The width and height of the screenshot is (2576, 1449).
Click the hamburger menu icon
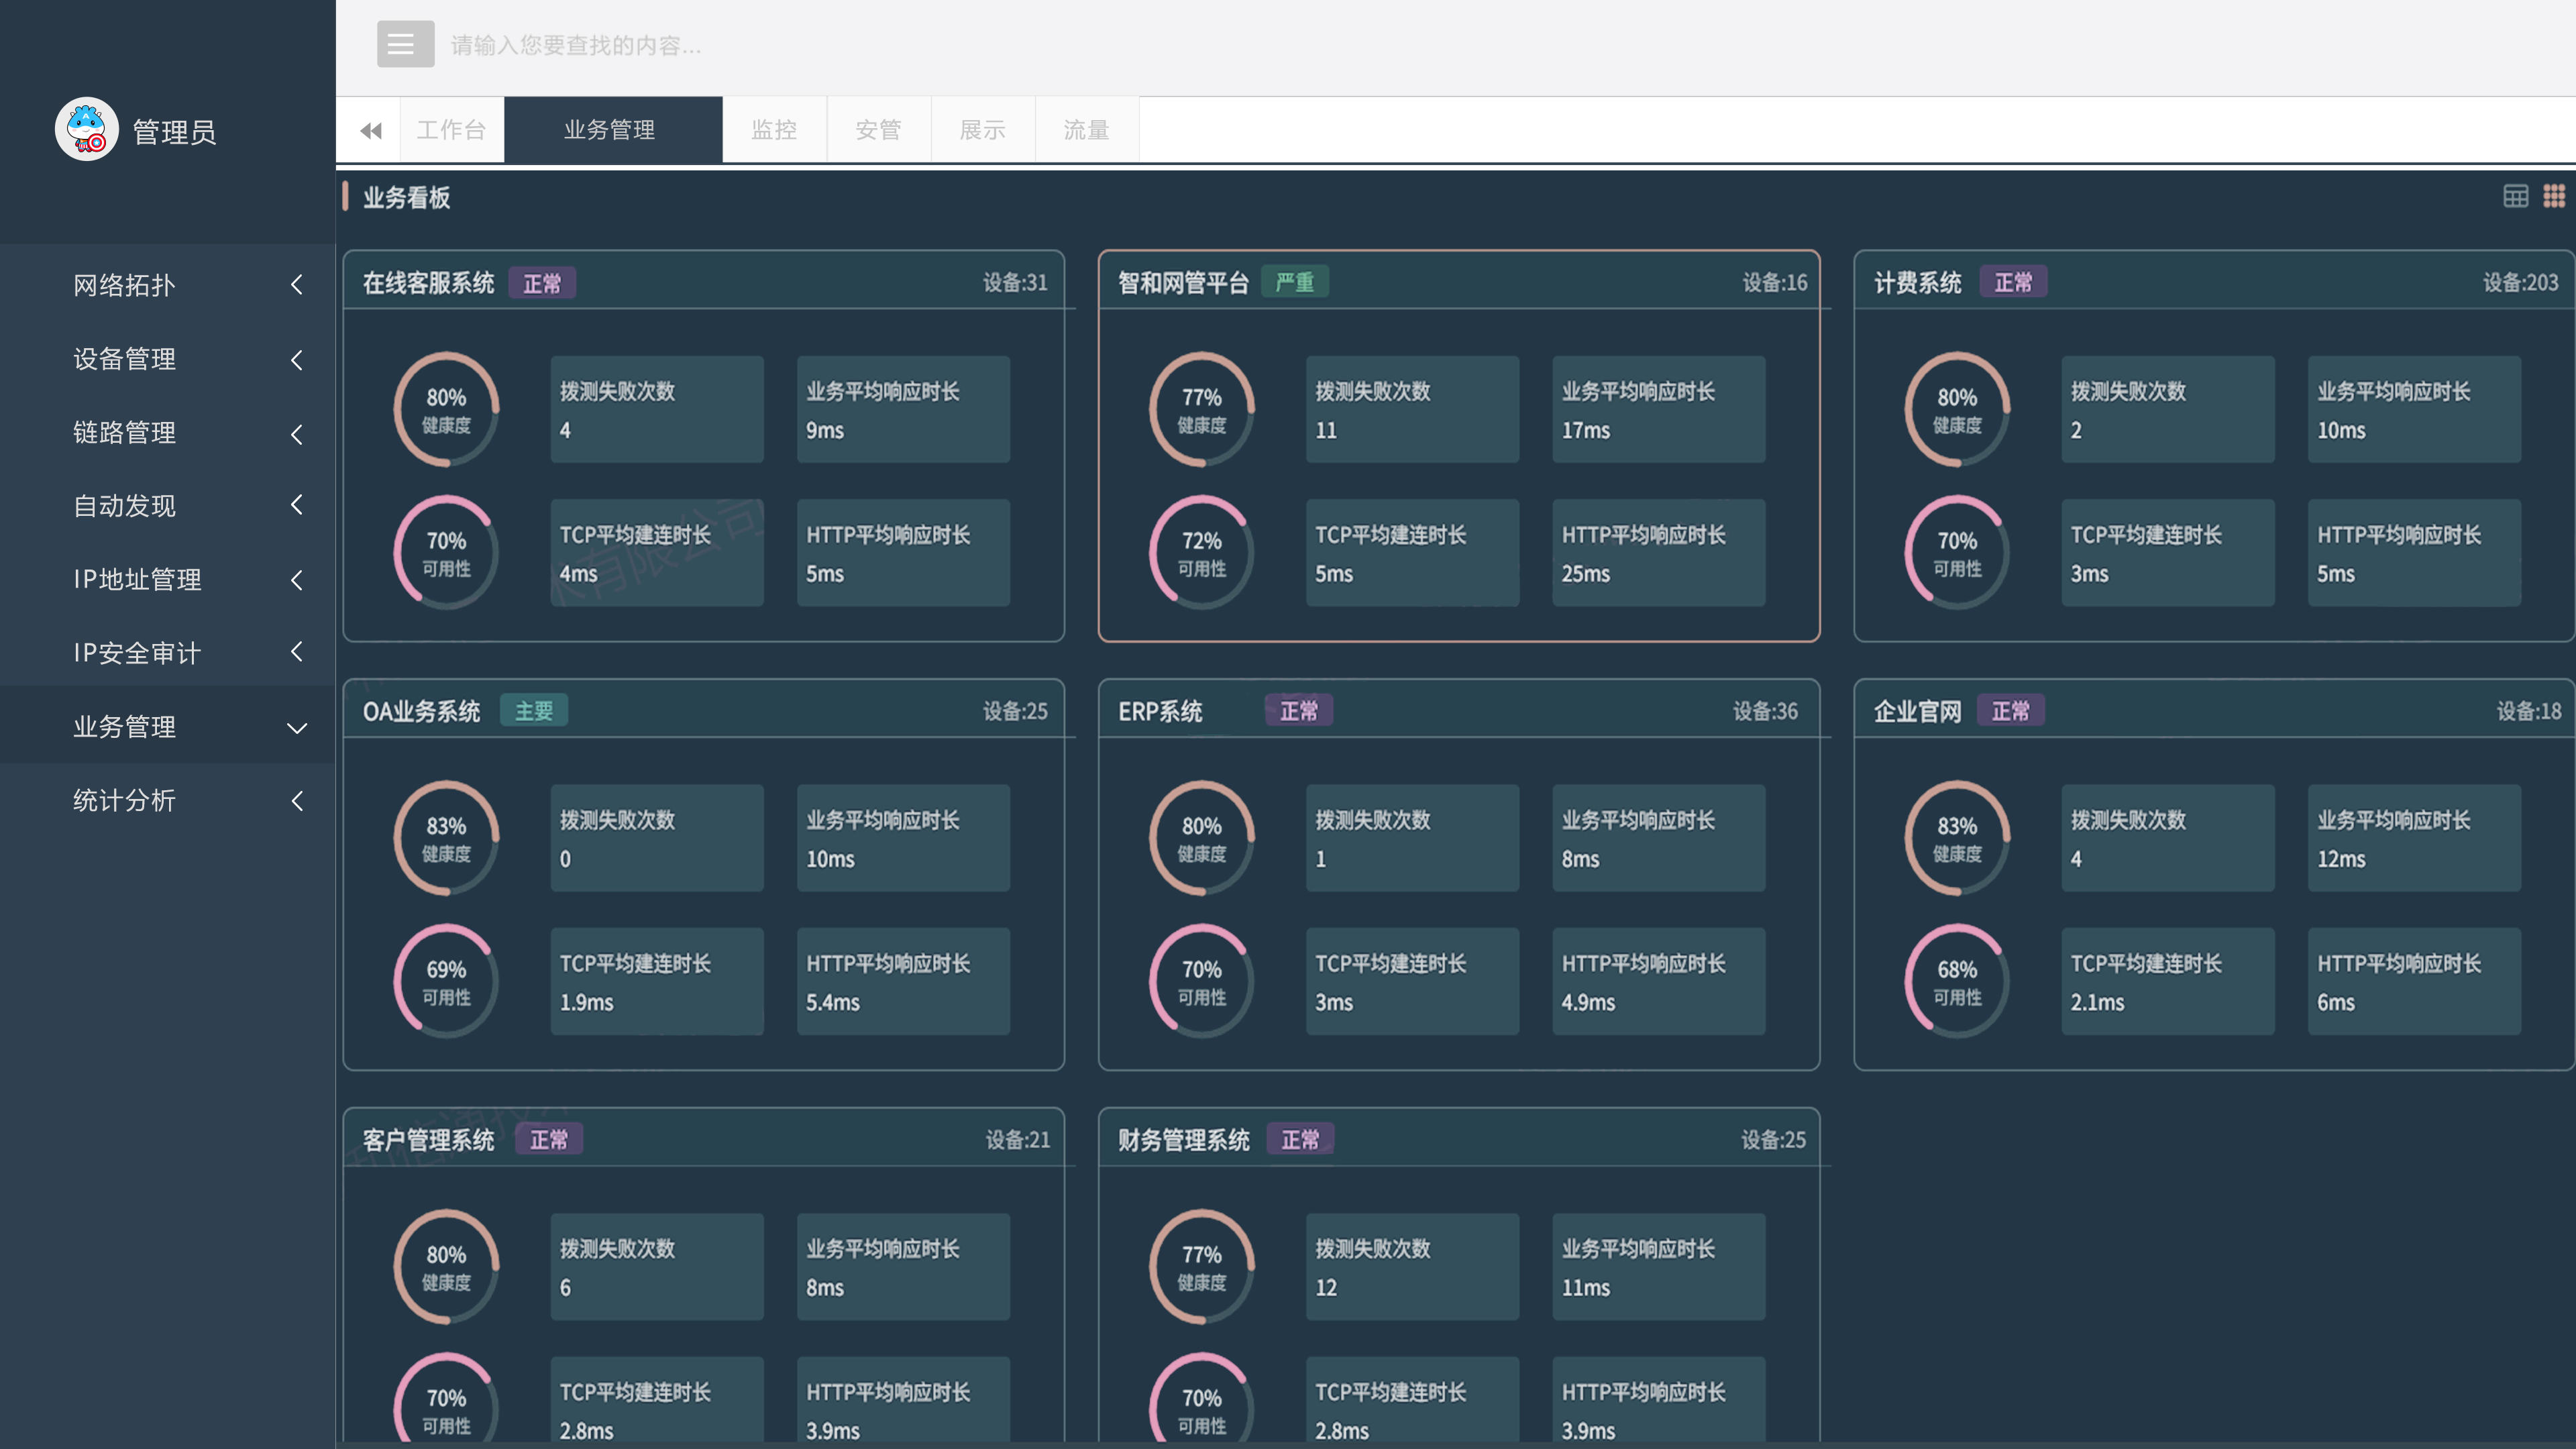(x=405, y=44)
